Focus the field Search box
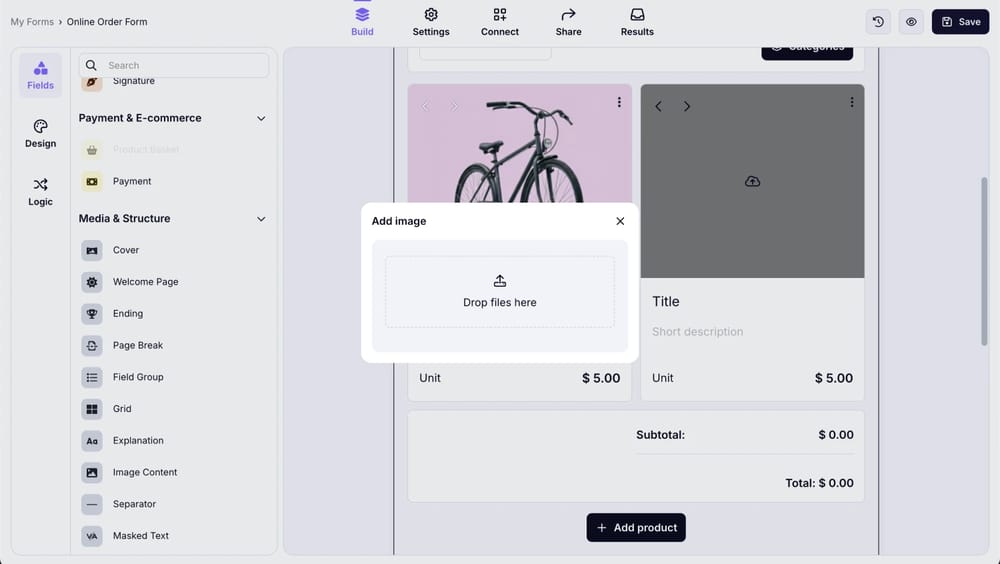Viewport: 1000px width, 564px height. pyautogui.click(x=173, y=65)
